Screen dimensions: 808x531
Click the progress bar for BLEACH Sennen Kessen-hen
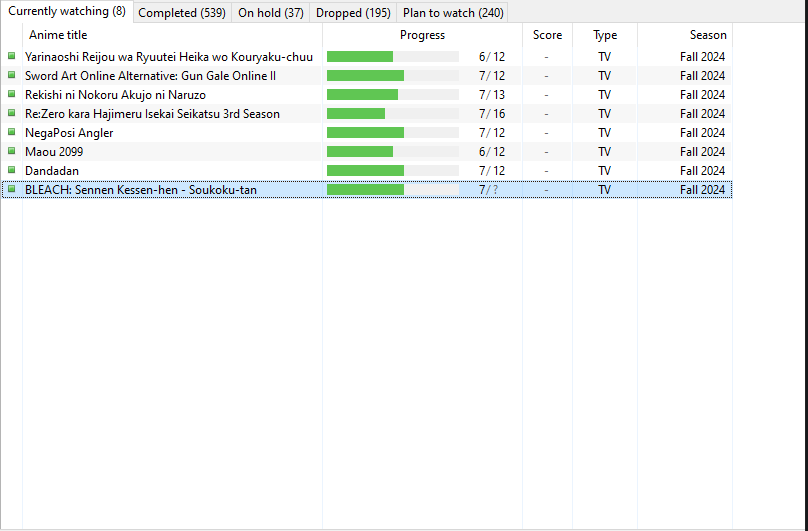393,190
